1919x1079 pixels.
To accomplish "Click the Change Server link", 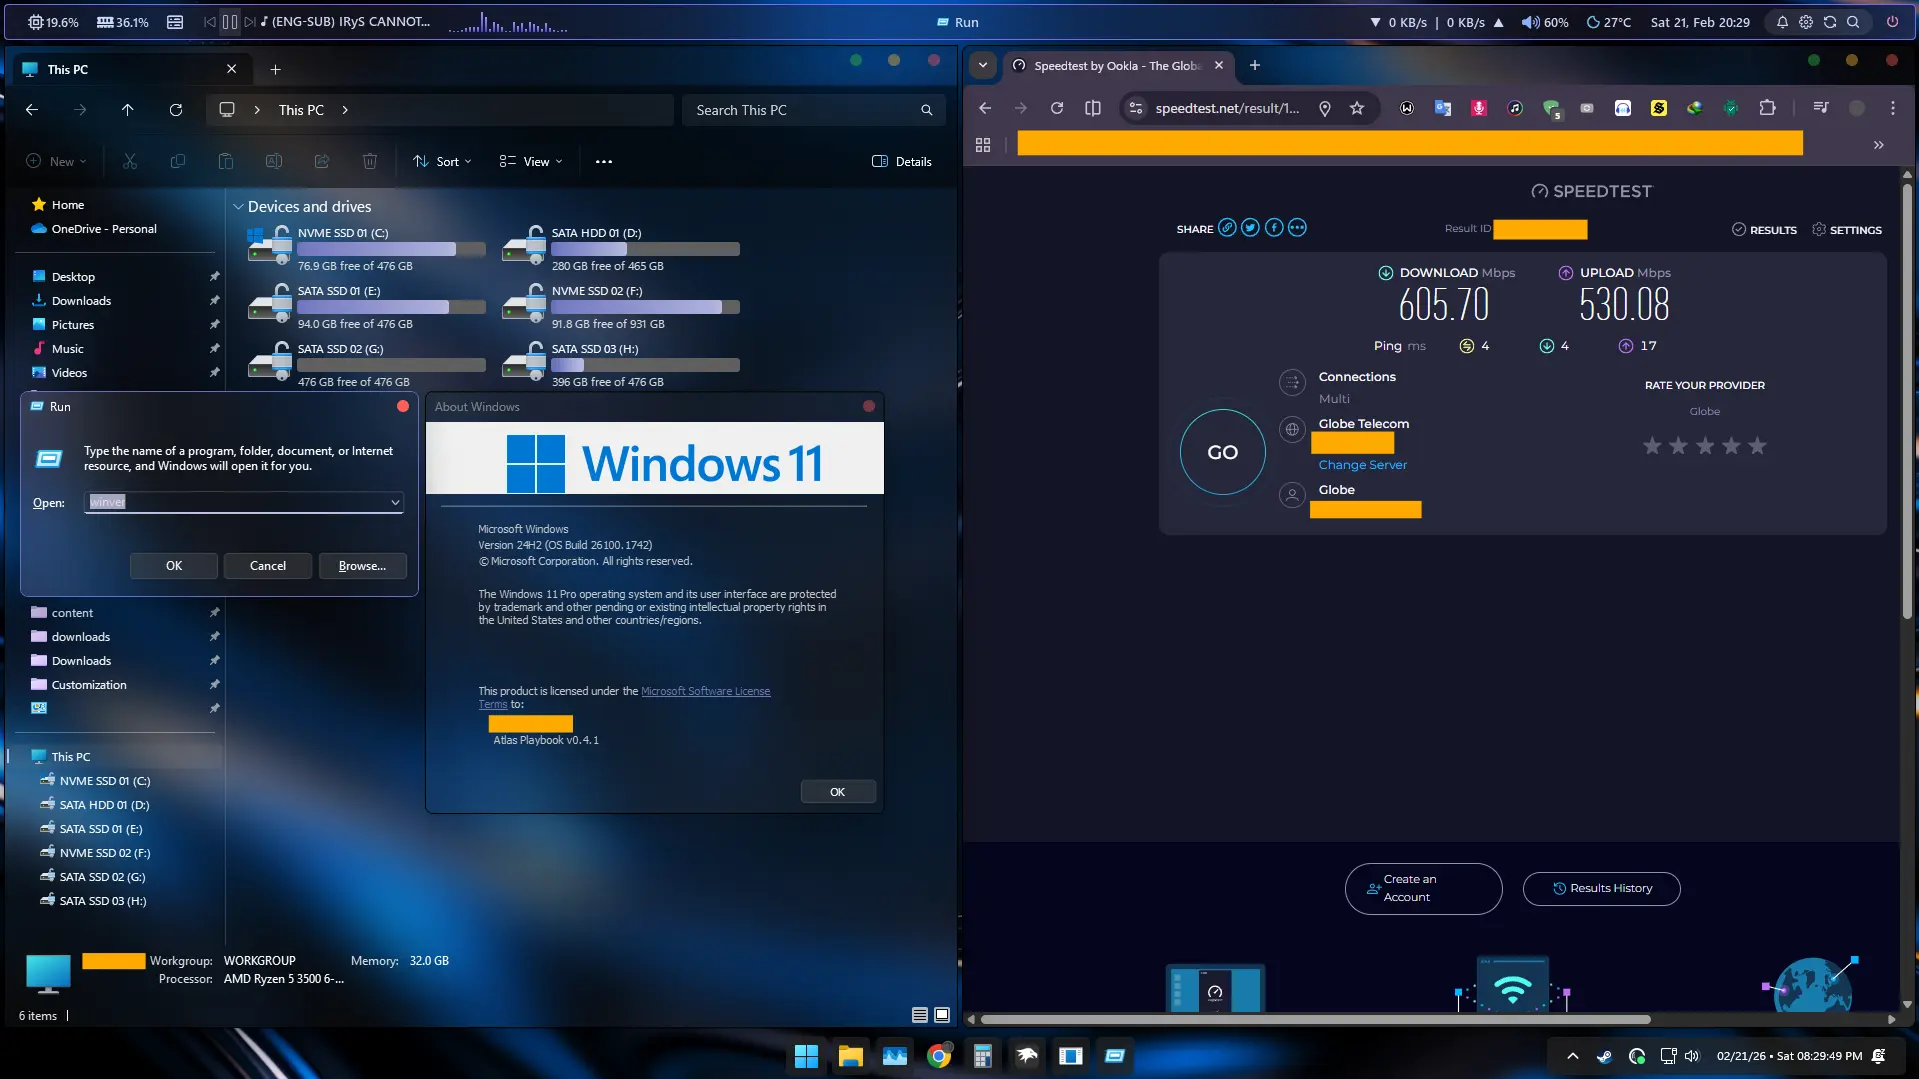I will click(1362, 465).
